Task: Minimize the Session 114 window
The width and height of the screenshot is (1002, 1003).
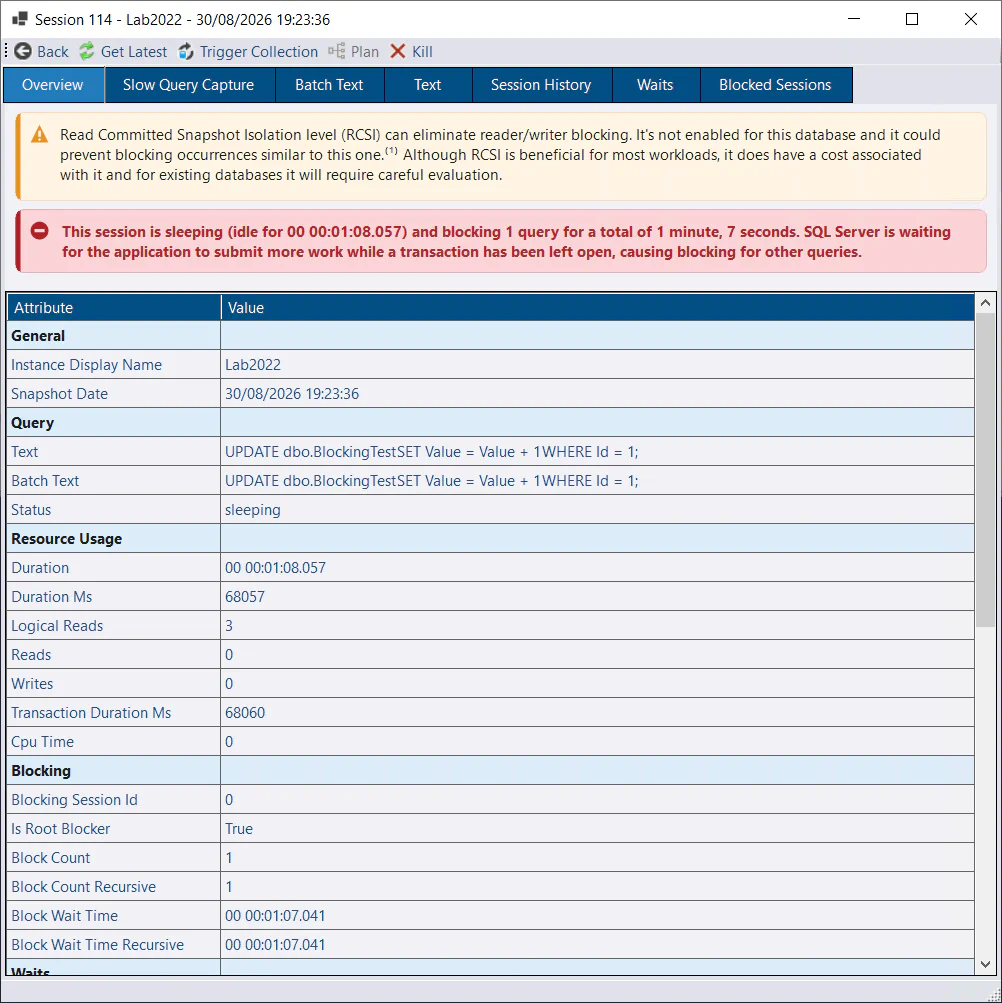Action: click(x=854, y=19)
